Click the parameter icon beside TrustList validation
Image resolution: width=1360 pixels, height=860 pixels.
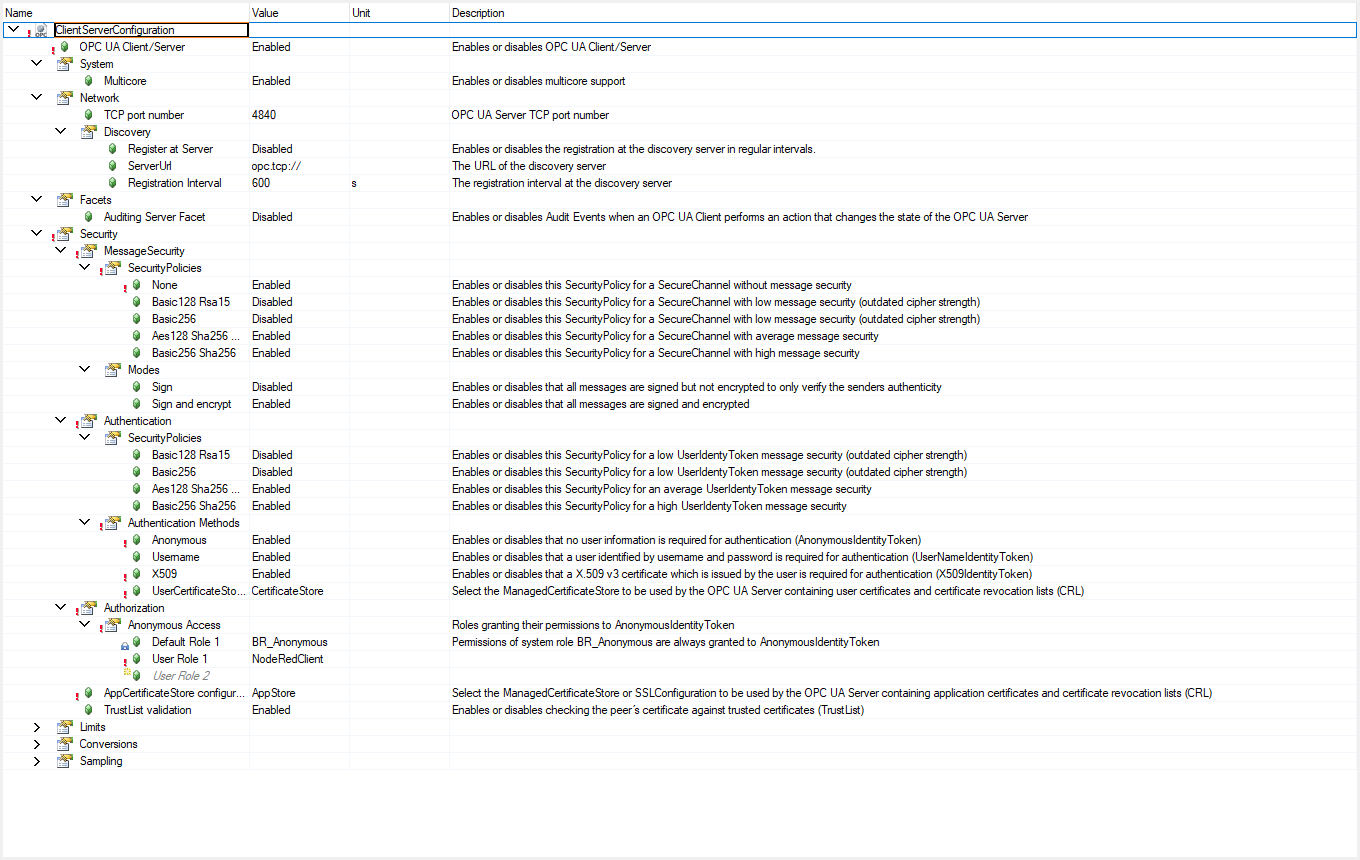point(89,710)
